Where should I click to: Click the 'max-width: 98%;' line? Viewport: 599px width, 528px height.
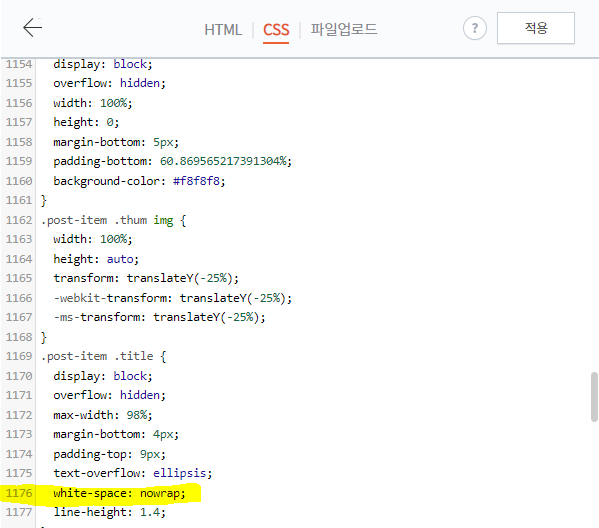coord(103,415)
